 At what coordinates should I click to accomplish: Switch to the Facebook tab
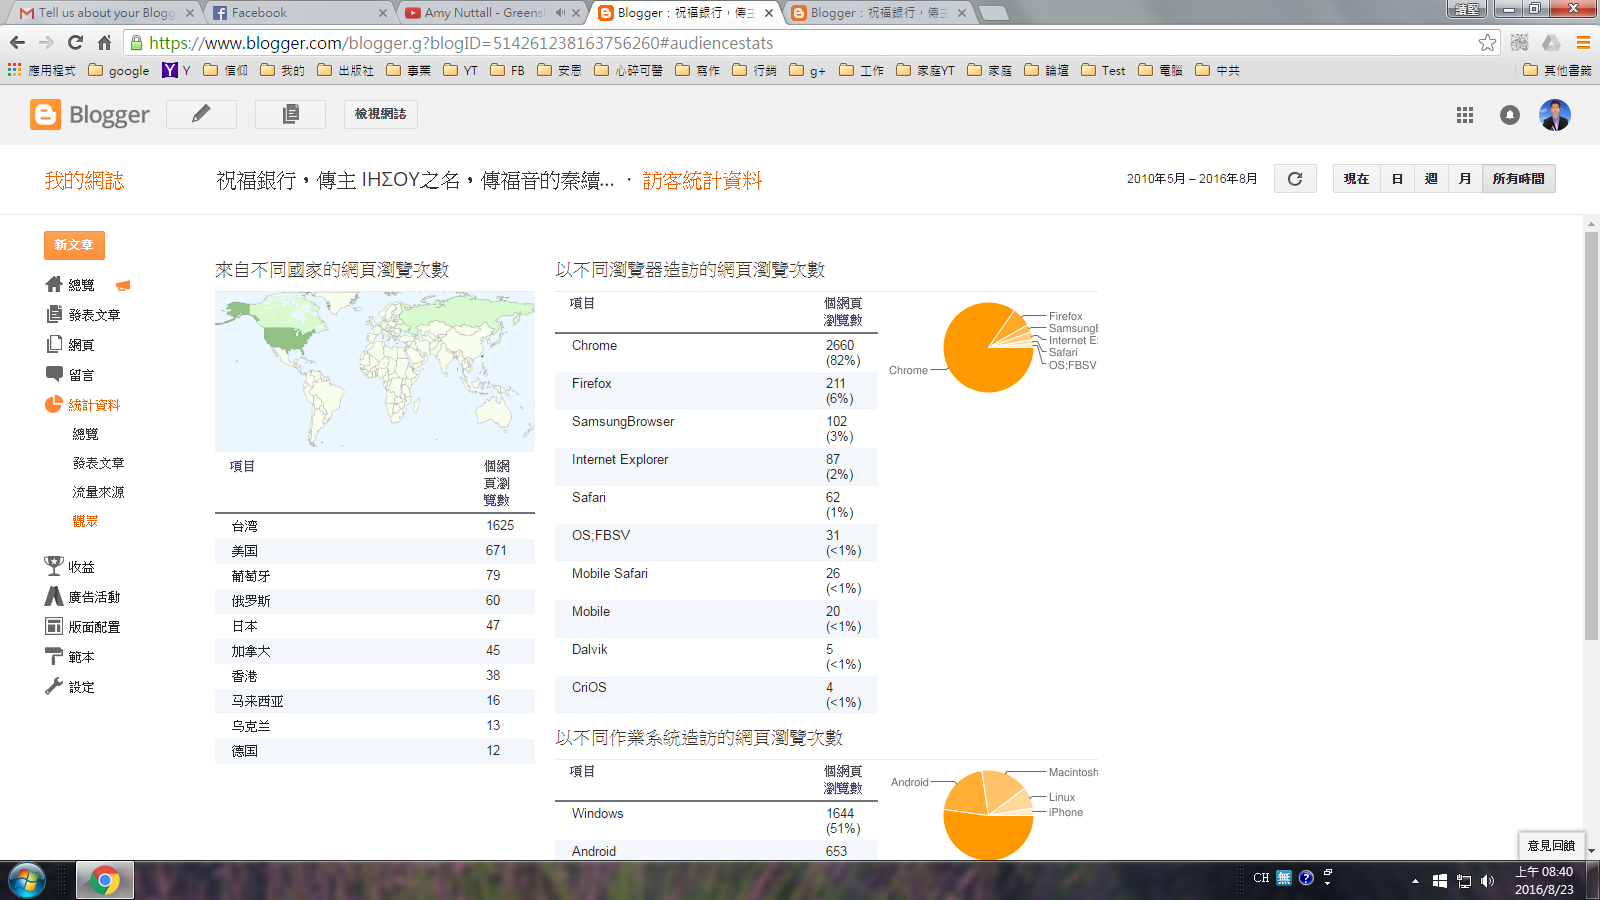tap(298, 13)
